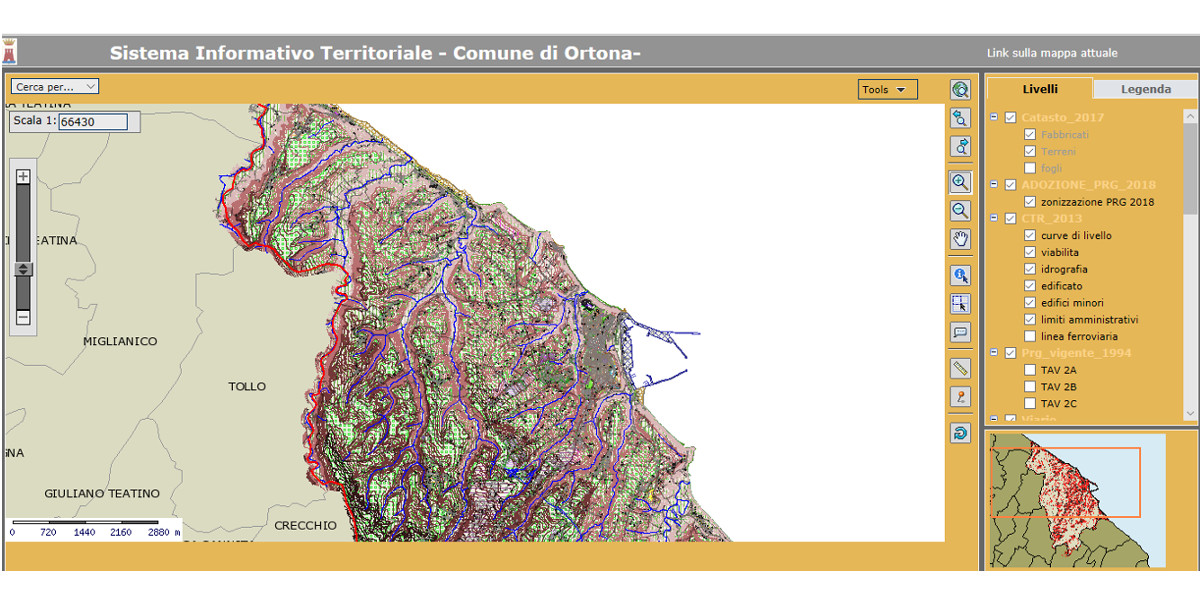Viewport: 1200px width, 600px height.
Task: Switch to the Legenda tab
Action: (1145, 89)
